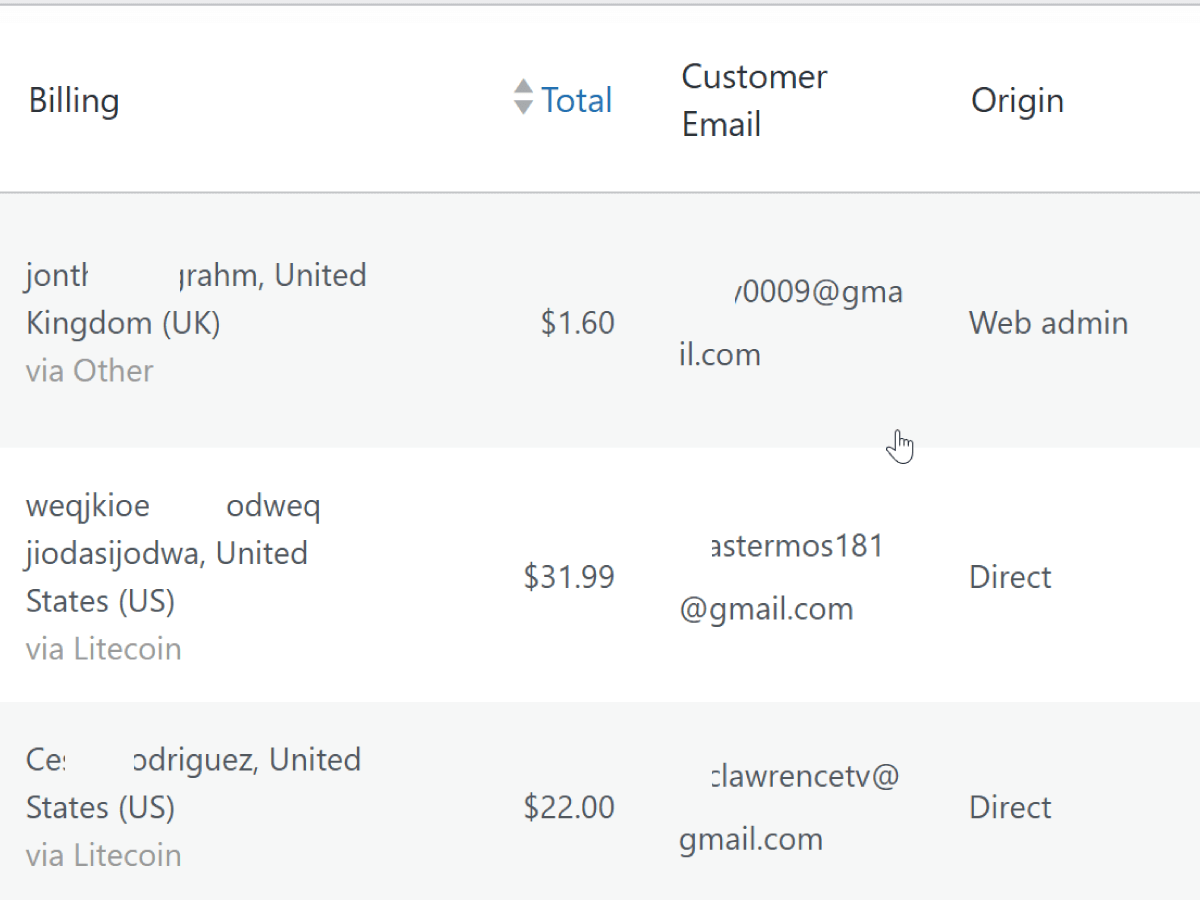Click Direct origin in the $22.00 row

tap(1010, 807)
